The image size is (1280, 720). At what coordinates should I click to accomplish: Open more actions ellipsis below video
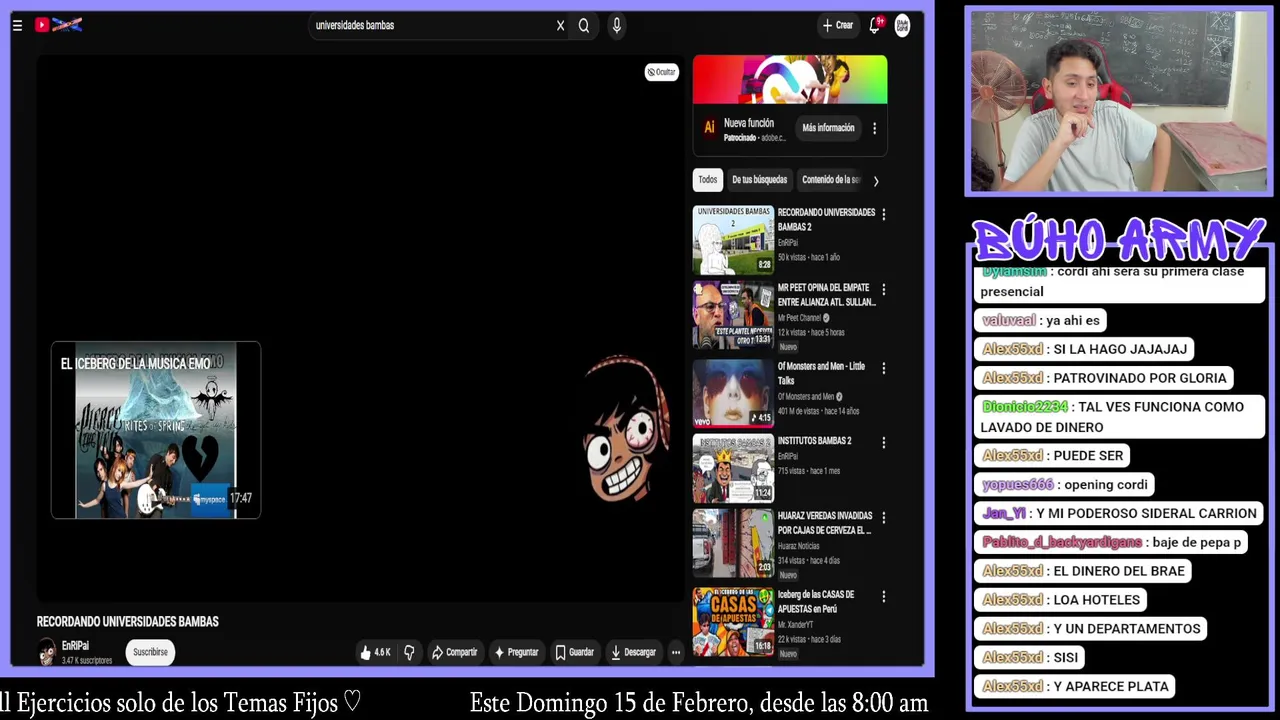tap(676, 652)
